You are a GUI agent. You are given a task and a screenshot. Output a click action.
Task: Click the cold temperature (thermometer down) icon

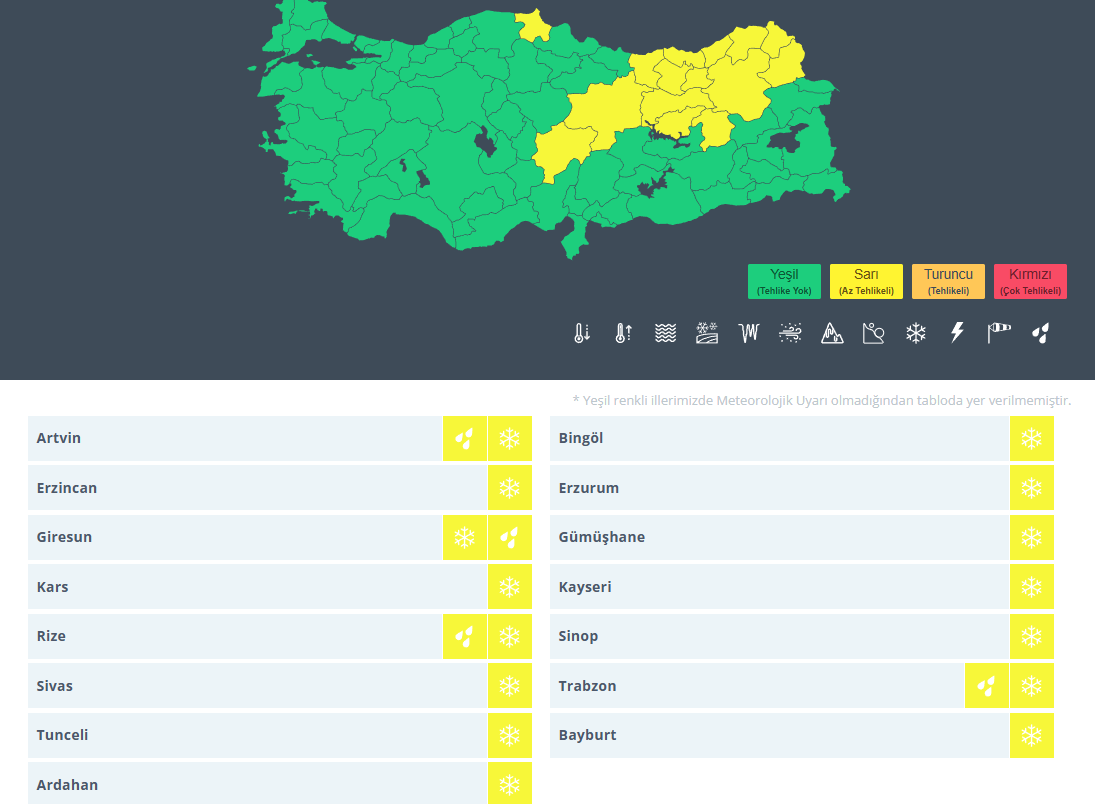(582, 333)
